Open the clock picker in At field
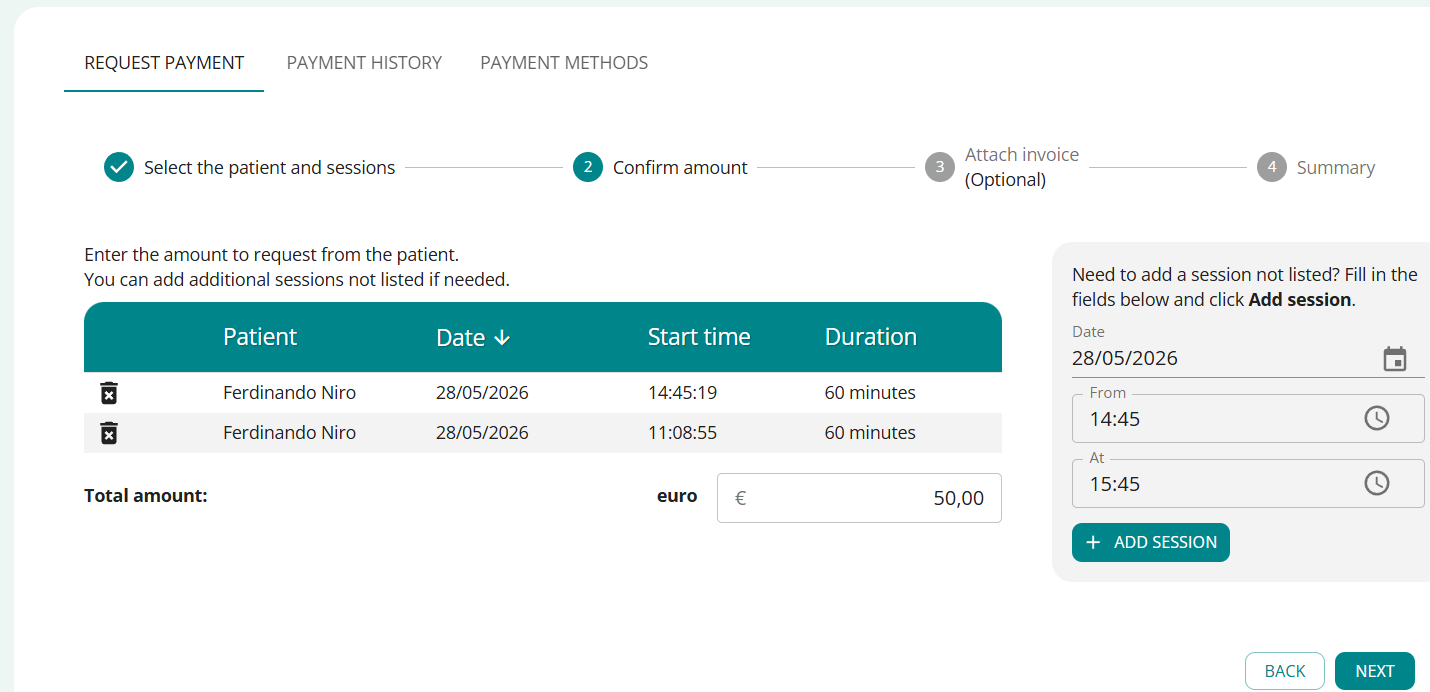This screenshot has height=692, width=1430. pyautogui.click(x=1377, y=483)
